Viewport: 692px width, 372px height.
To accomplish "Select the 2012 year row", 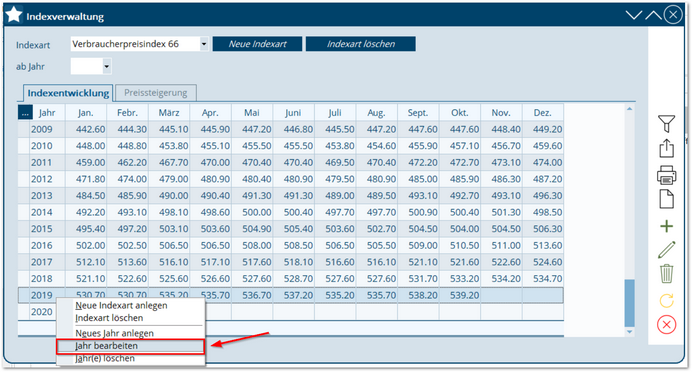I will pyautogui.click(x=291, y=179).
